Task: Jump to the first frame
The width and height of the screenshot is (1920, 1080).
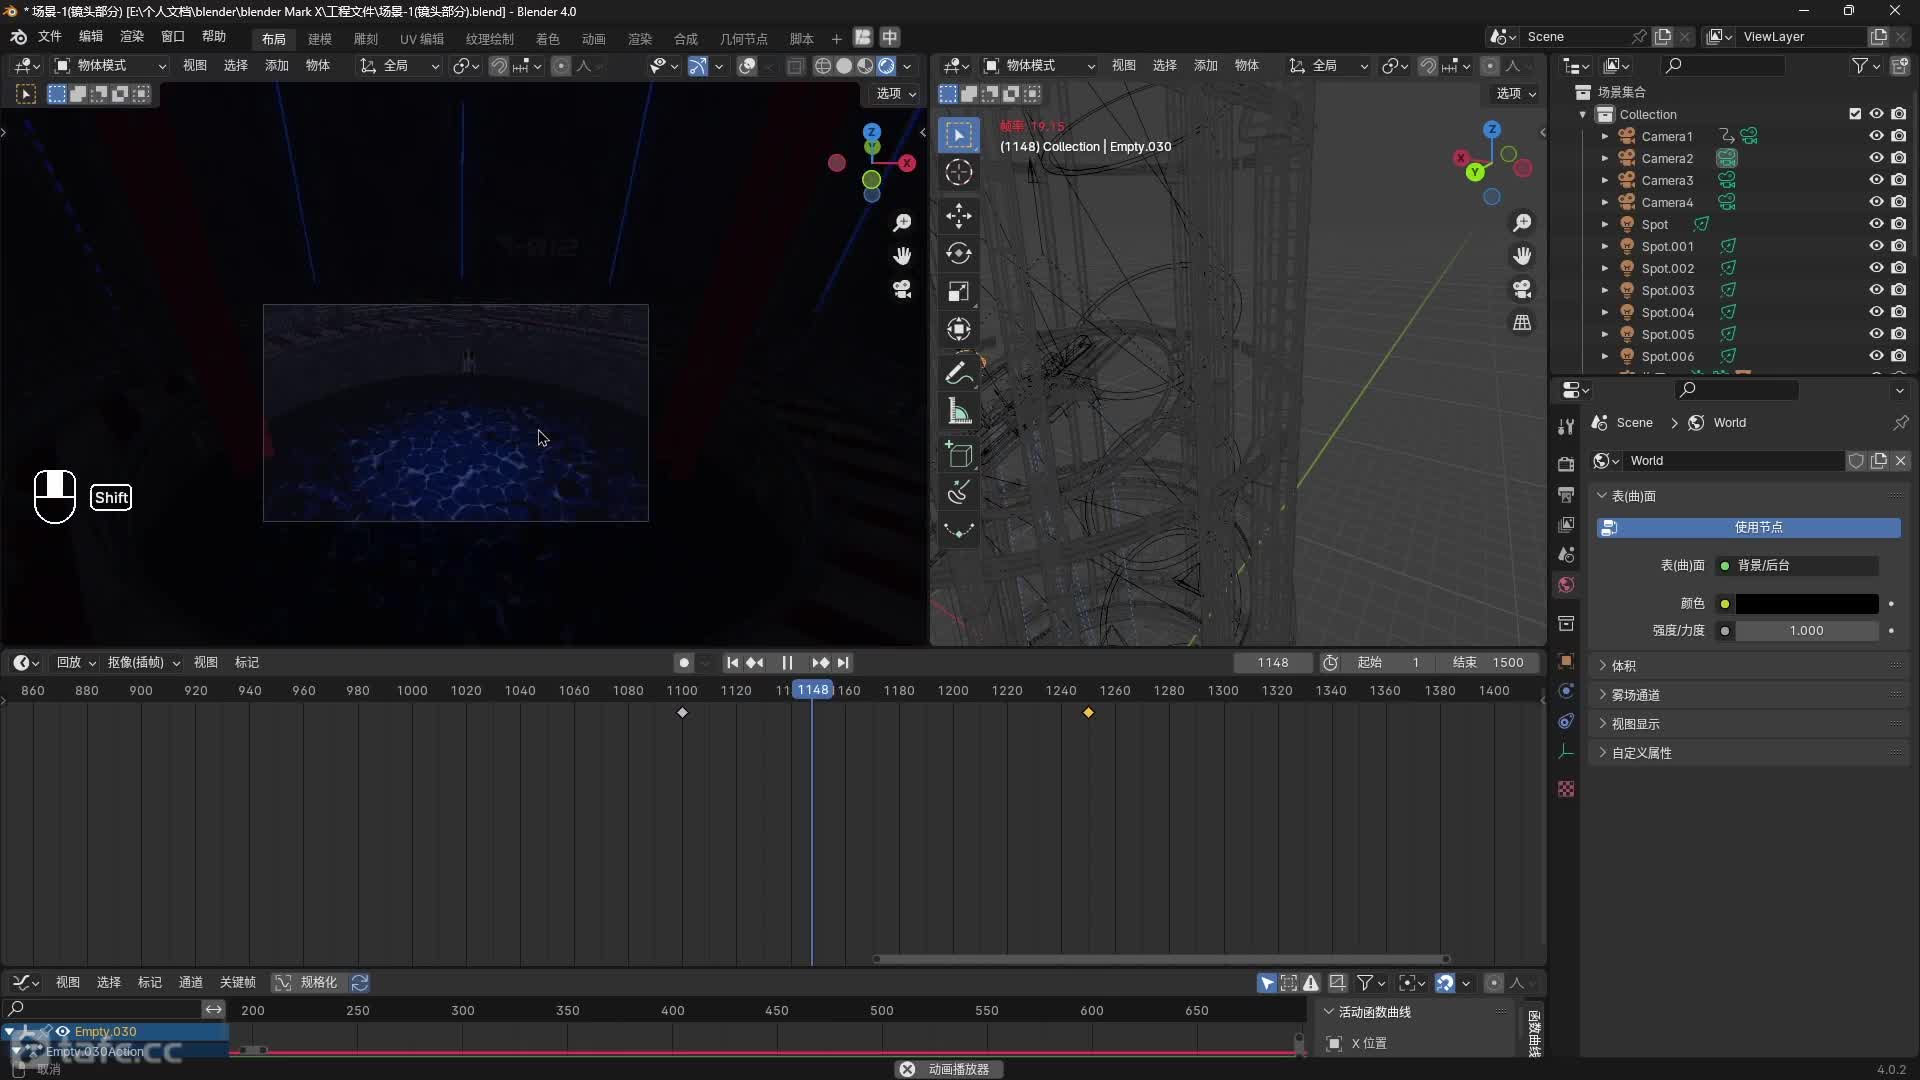Action: pyautogui.click(x=732, y=663)
